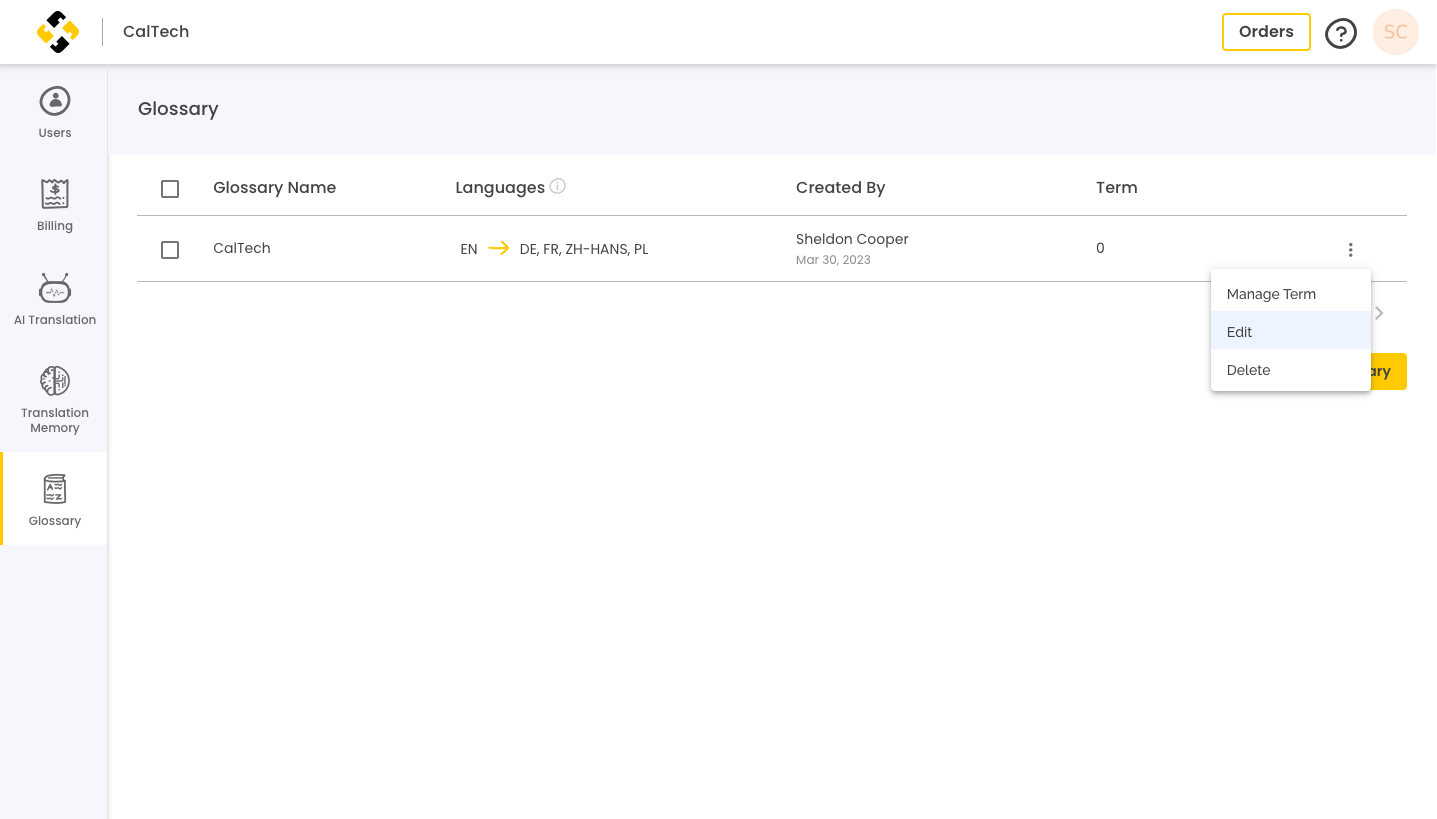Open the Users sidebar section
Viewport: 1437px width, 819px height.
[55, 112]
